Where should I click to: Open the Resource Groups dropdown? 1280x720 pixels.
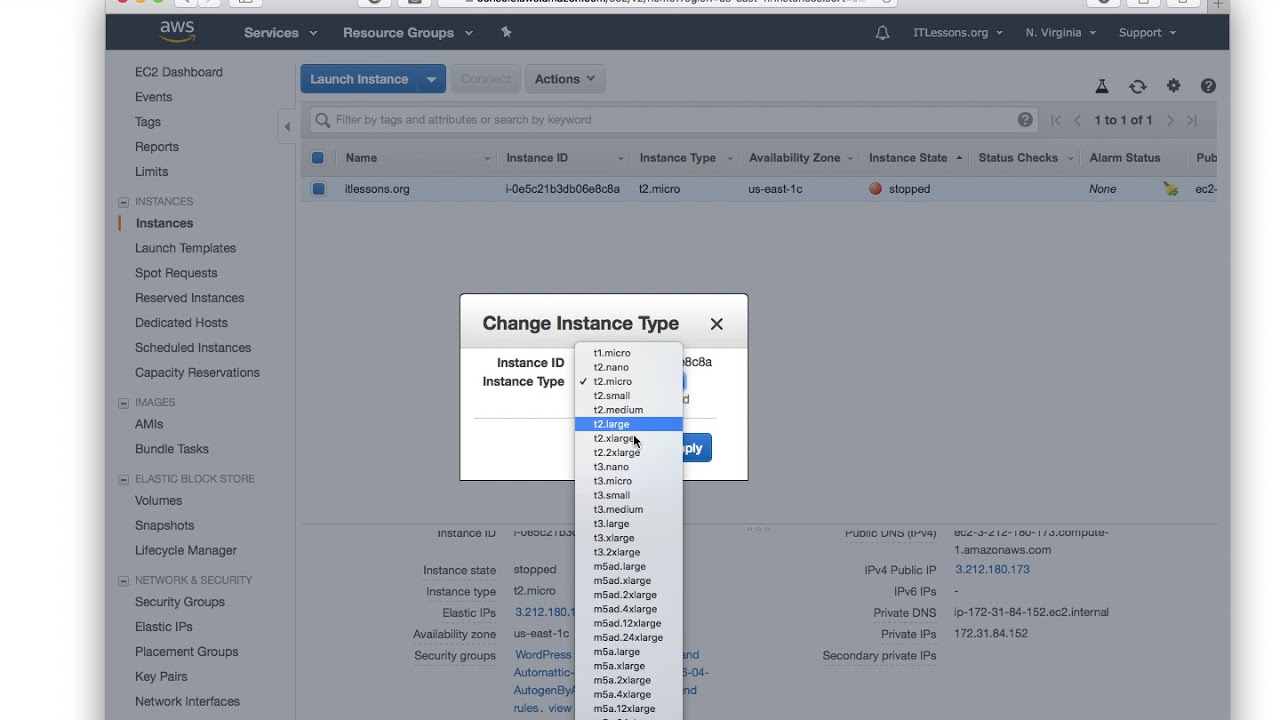tap(406, 32)
